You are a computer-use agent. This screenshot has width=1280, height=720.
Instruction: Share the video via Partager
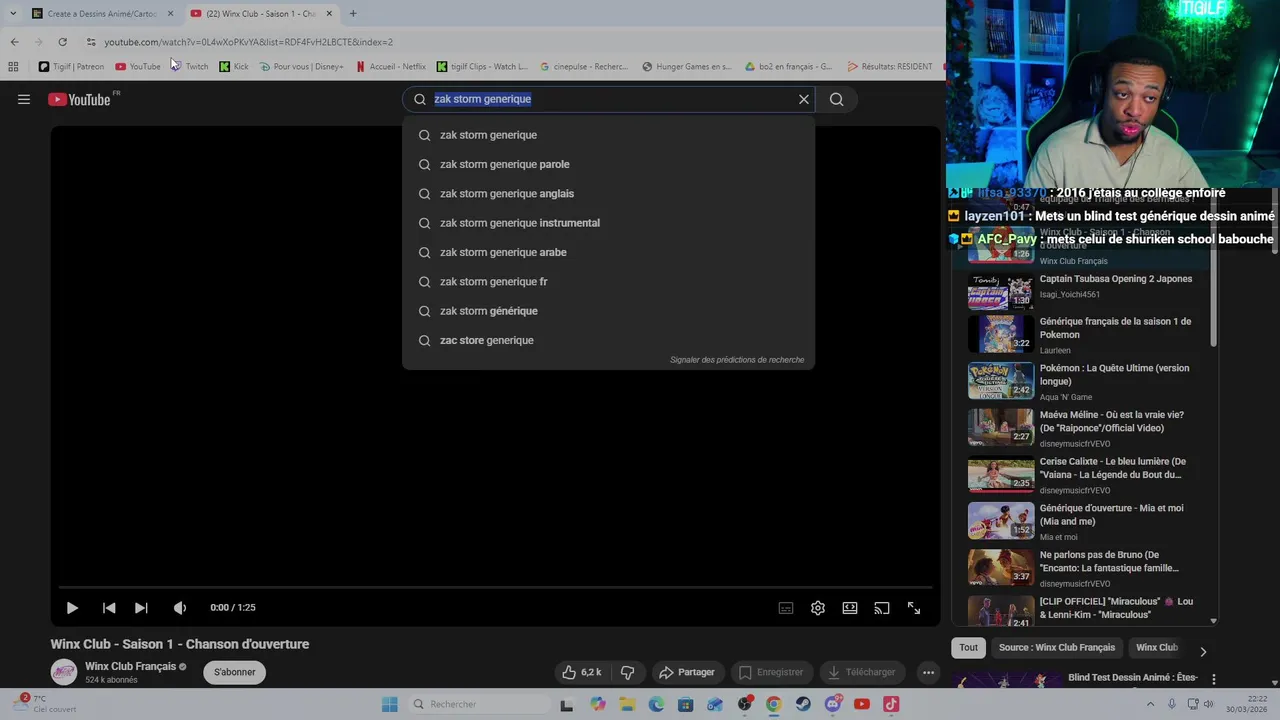pyautogui.click(x=686, y=672)
